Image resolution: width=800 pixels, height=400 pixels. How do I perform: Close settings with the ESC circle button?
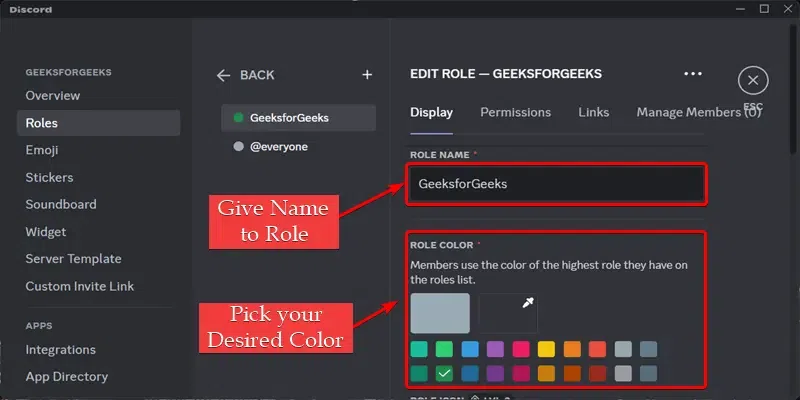(x=753, y=80)
